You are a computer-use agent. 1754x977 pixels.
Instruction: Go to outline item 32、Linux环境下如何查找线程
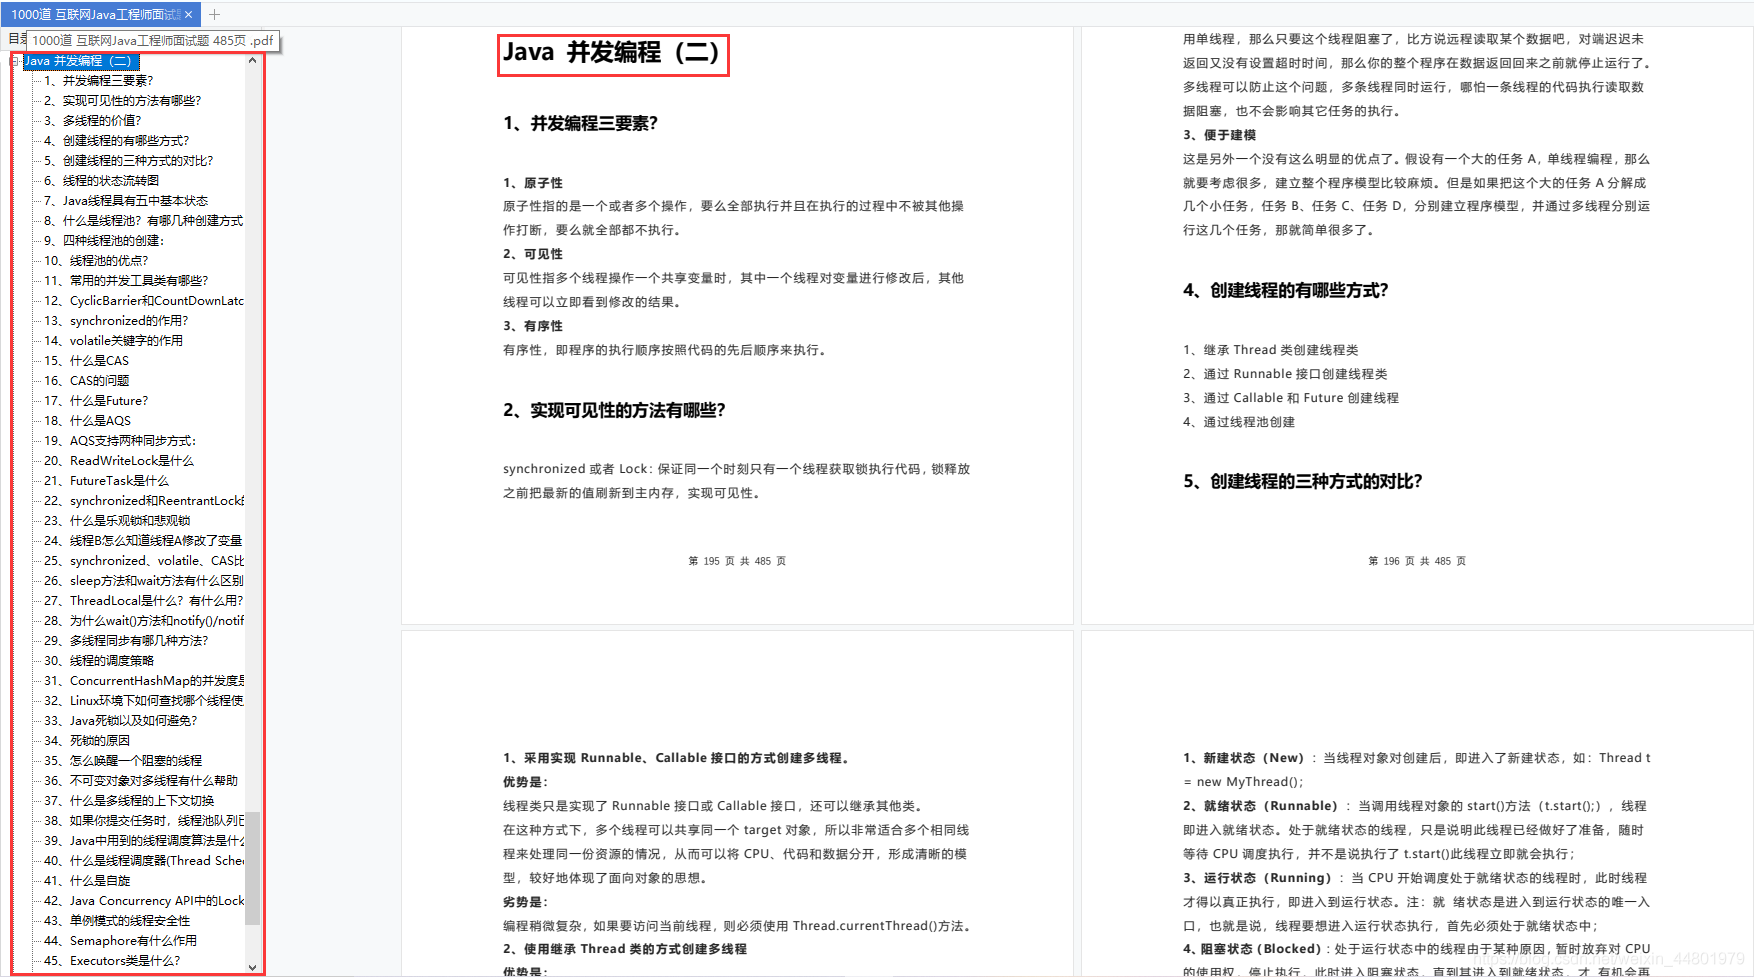(x=143, y=701)
